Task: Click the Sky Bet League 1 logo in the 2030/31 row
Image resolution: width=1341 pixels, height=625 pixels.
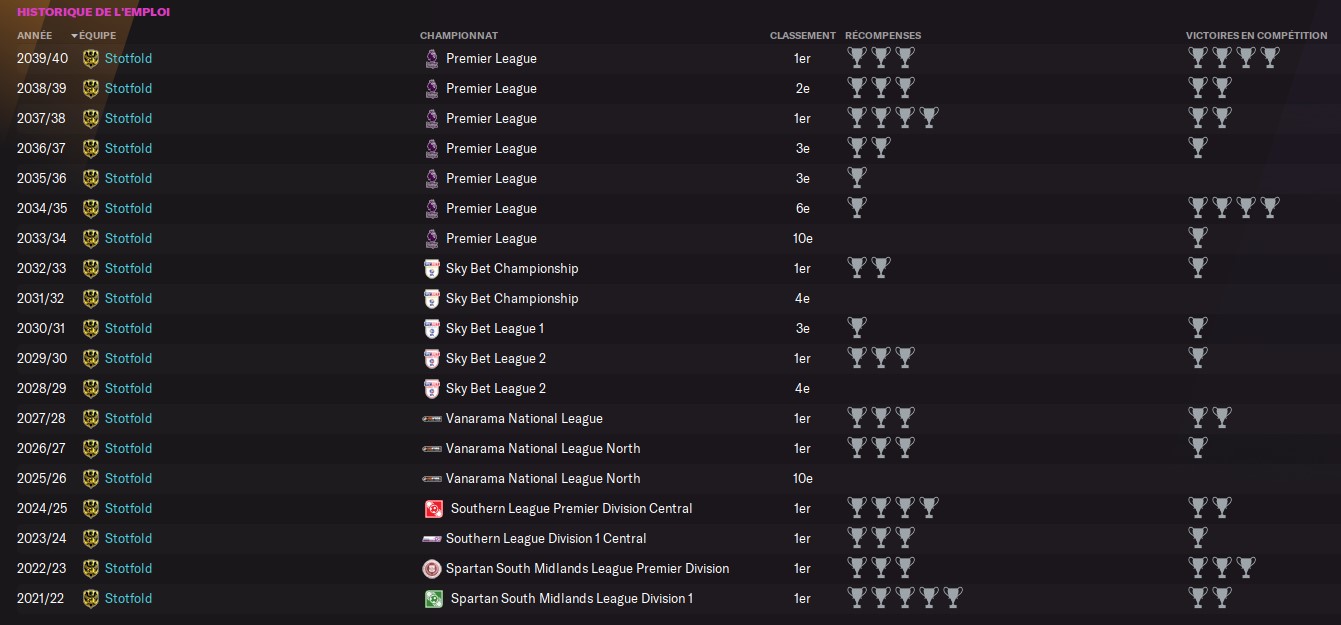Action: point(432,328)
